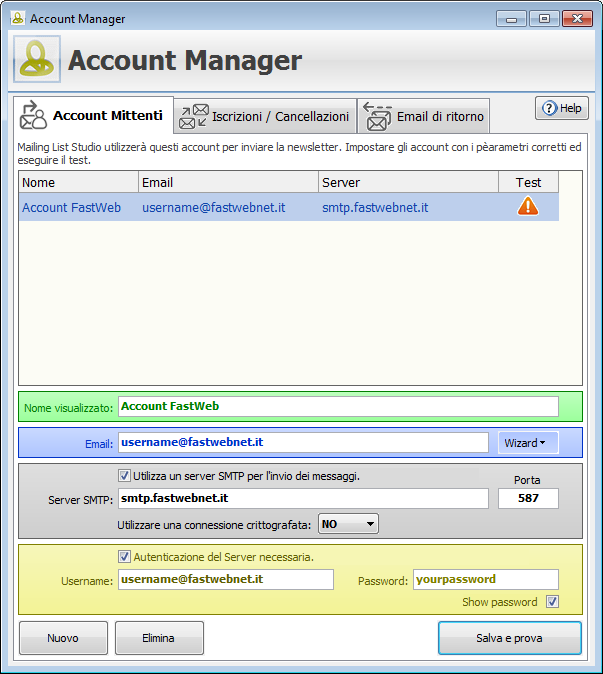Click the Server column header
The width and height of the screenshot is (603, 674).
pos(408,182)
